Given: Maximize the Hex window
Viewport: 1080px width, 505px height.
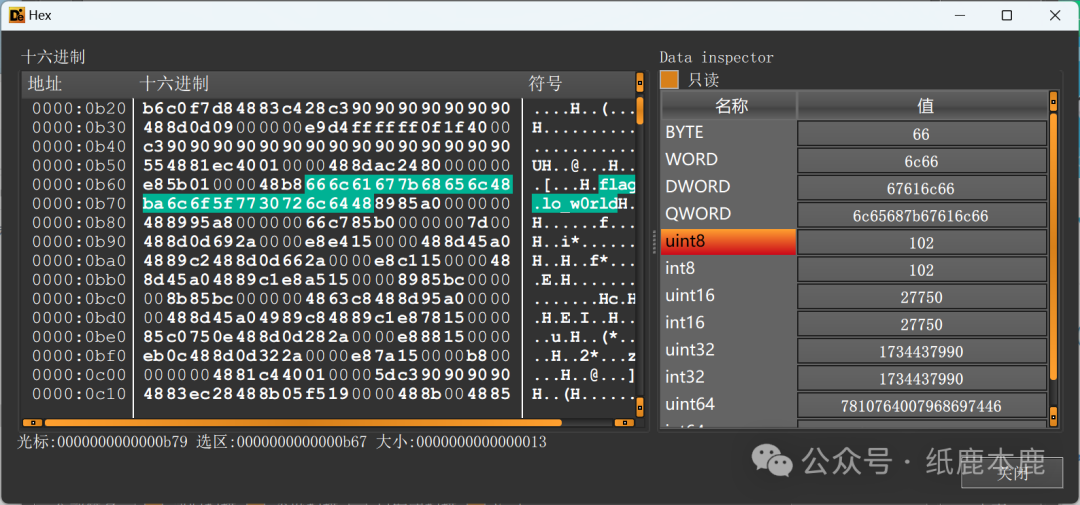Looking at the screenshot, I should pyautogui.click(x=1007, y=15).
